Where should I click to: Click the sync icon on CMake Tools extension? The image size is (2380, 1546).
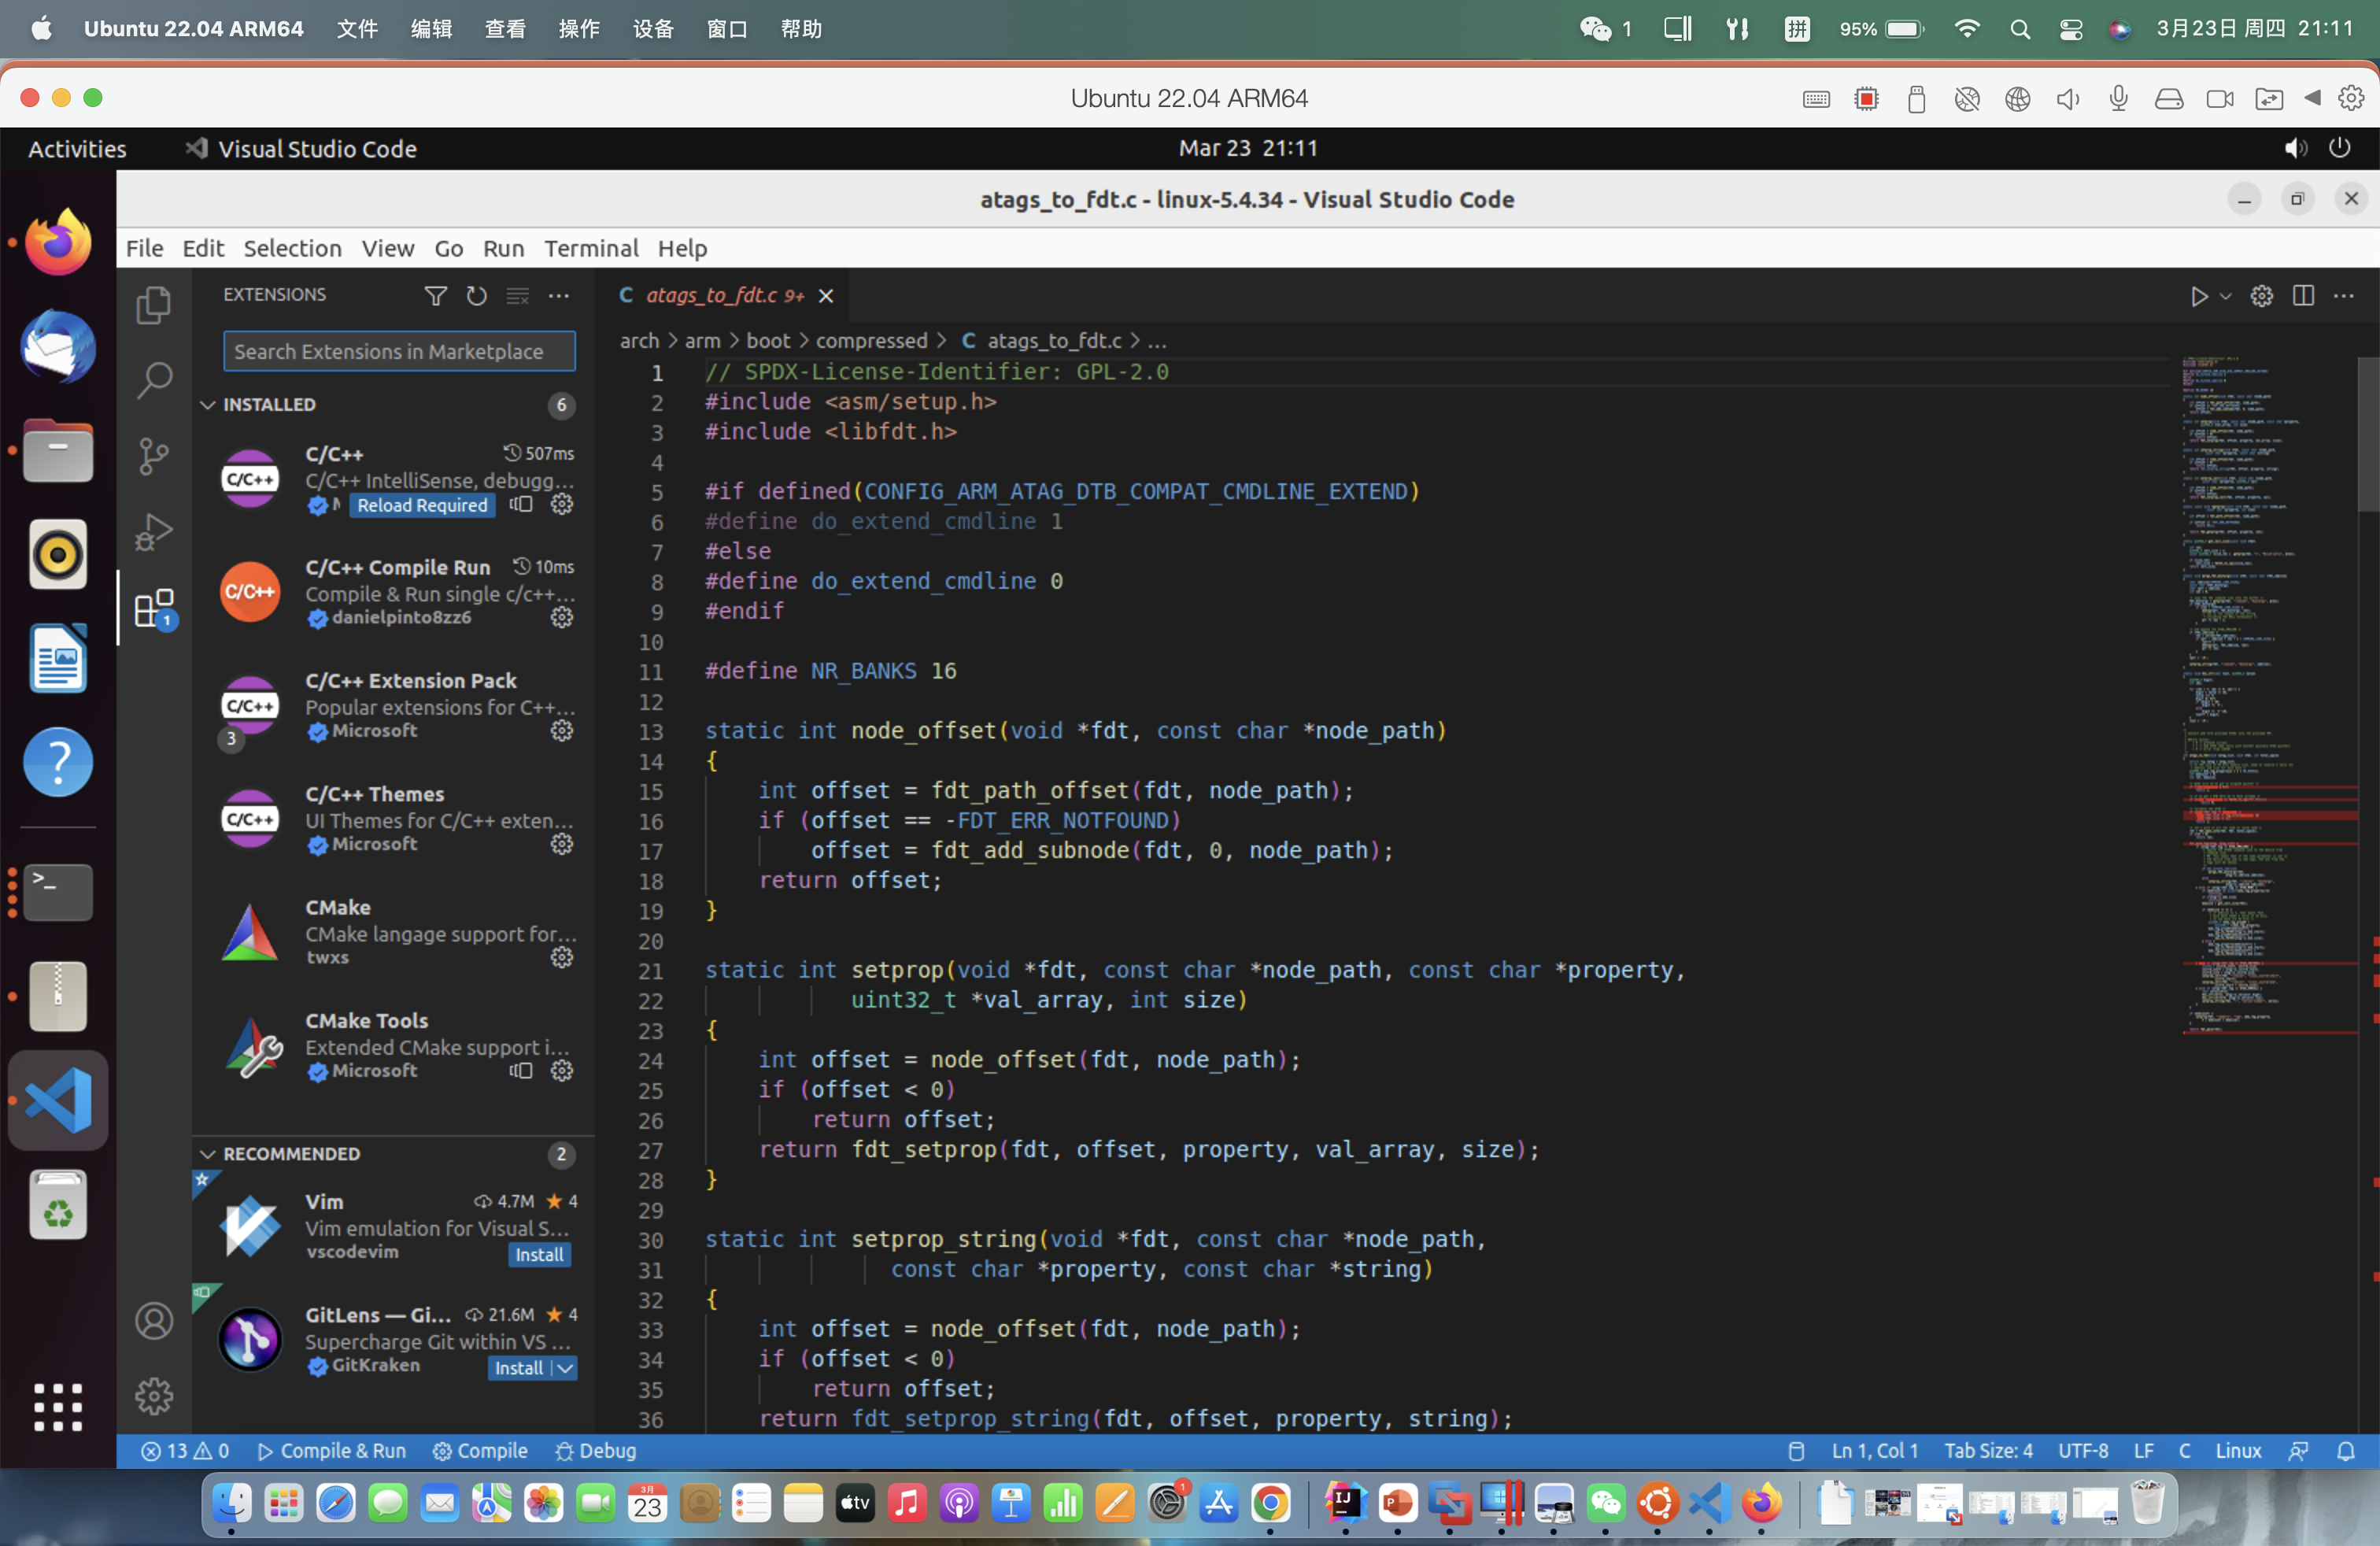520,1071
